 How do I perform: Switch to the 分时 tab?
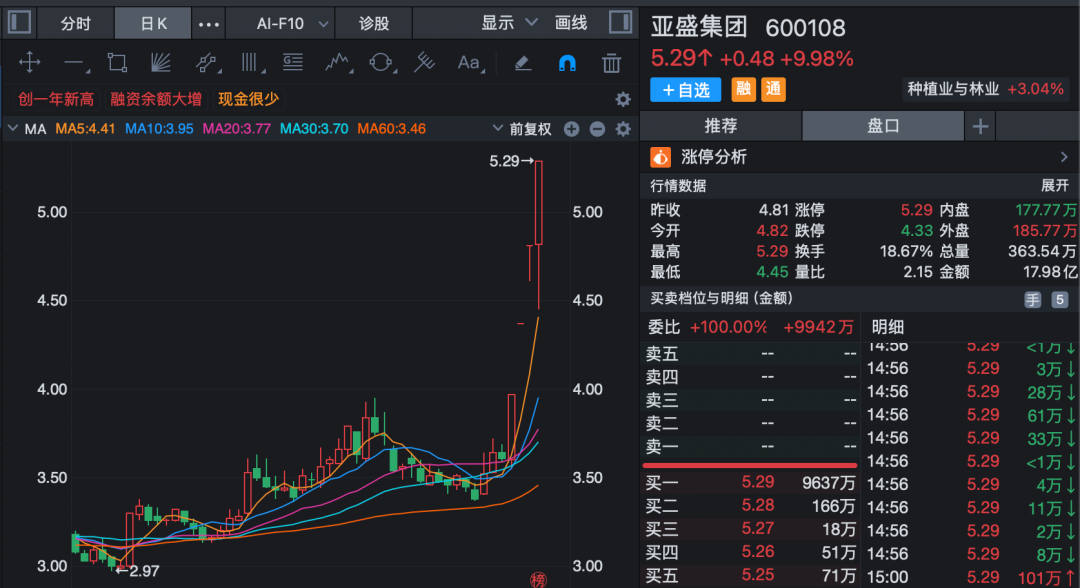point(75,23)
